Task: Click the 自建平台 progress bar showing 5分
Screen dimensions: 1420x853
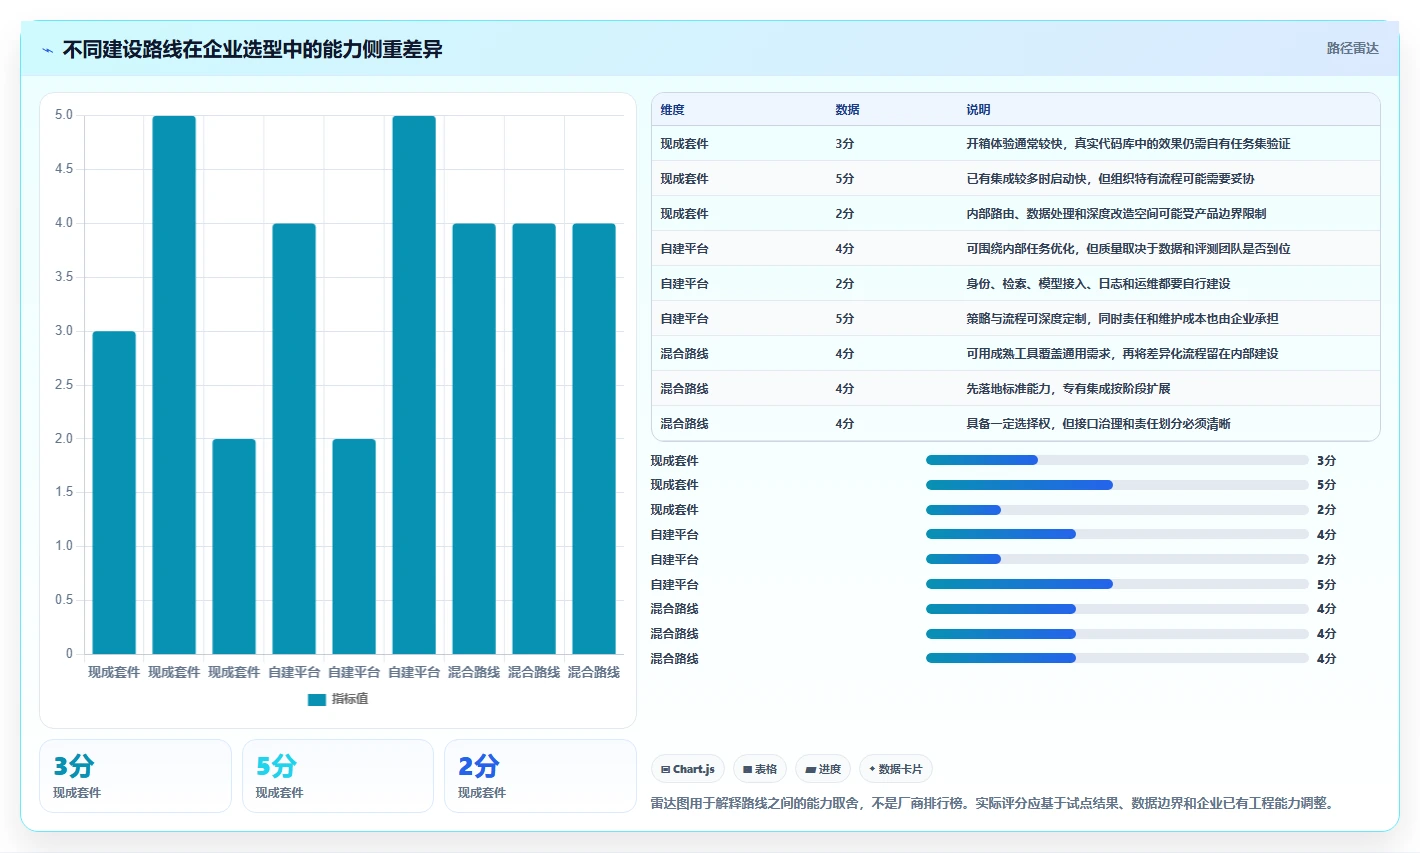Action: [1117, 584]
